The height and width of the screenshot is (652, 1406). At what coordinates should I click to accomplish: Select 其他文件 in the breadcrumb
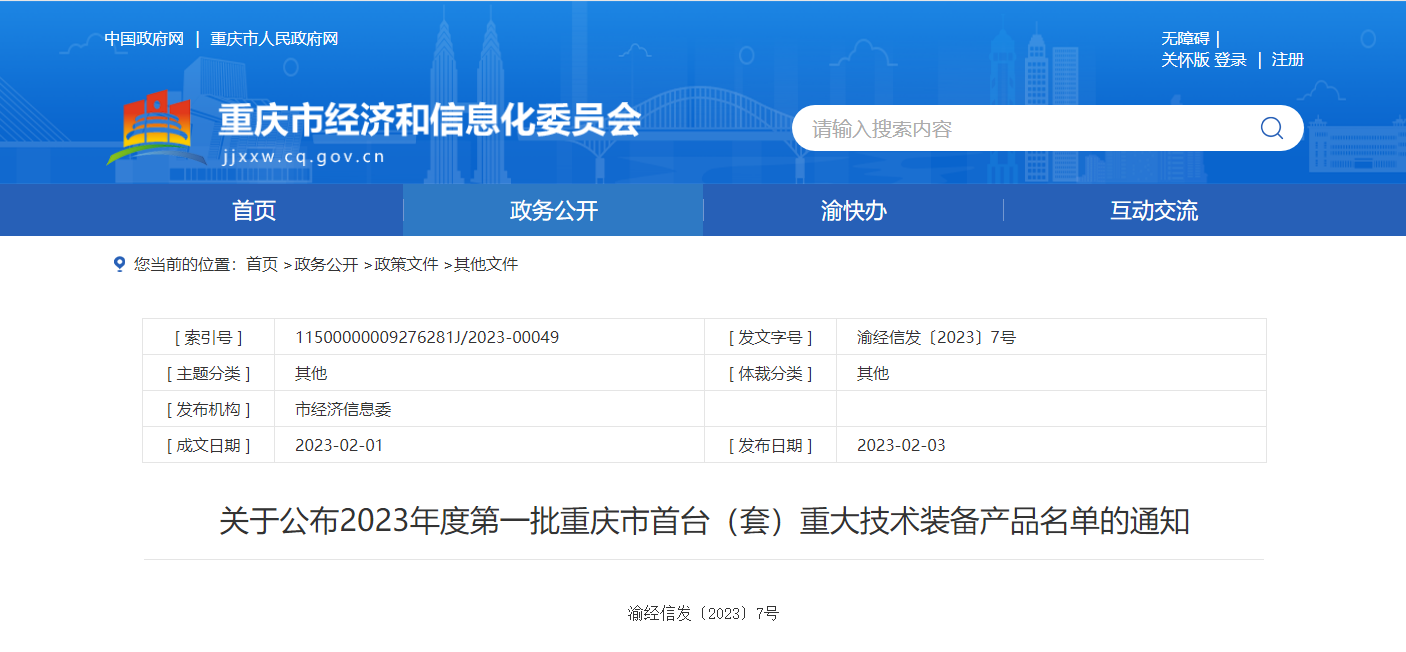(486, 264)
